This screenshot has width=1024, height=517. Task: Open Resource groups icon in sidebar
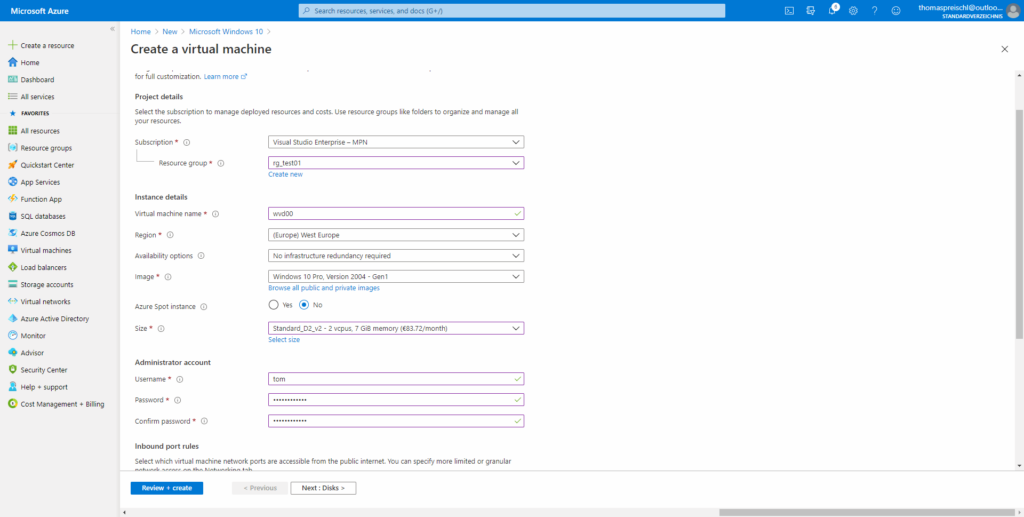[x=12, y=148]
